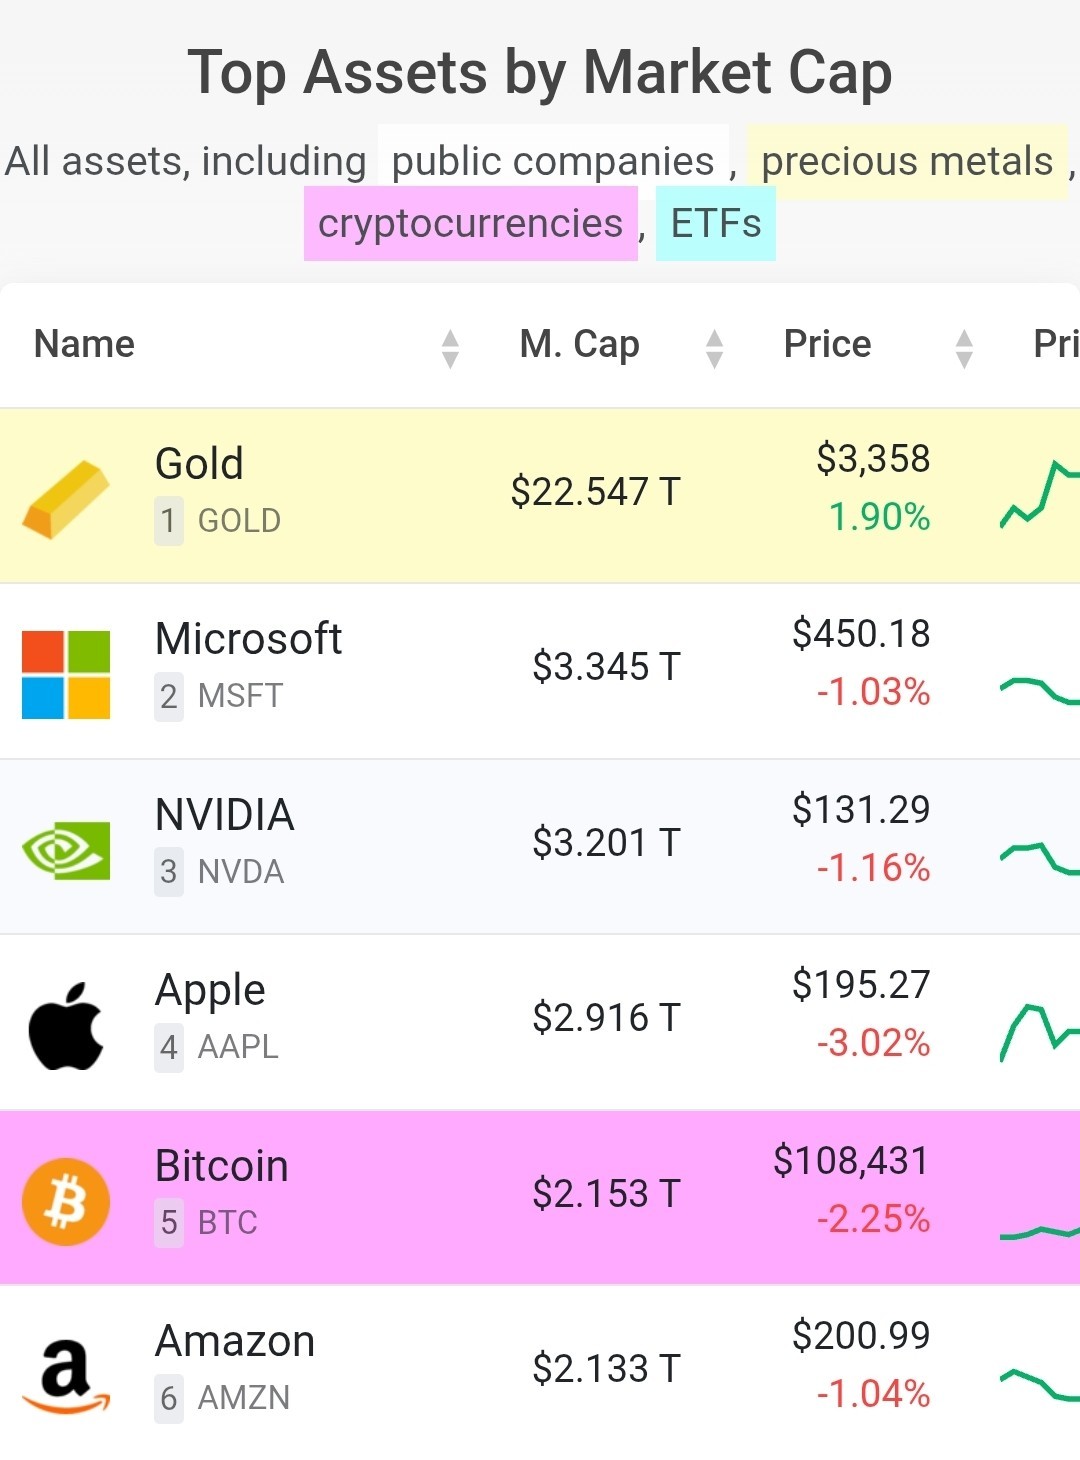Filter by precious metals tag
This screenshot has width=1080, height=1460.
[907, 161]
